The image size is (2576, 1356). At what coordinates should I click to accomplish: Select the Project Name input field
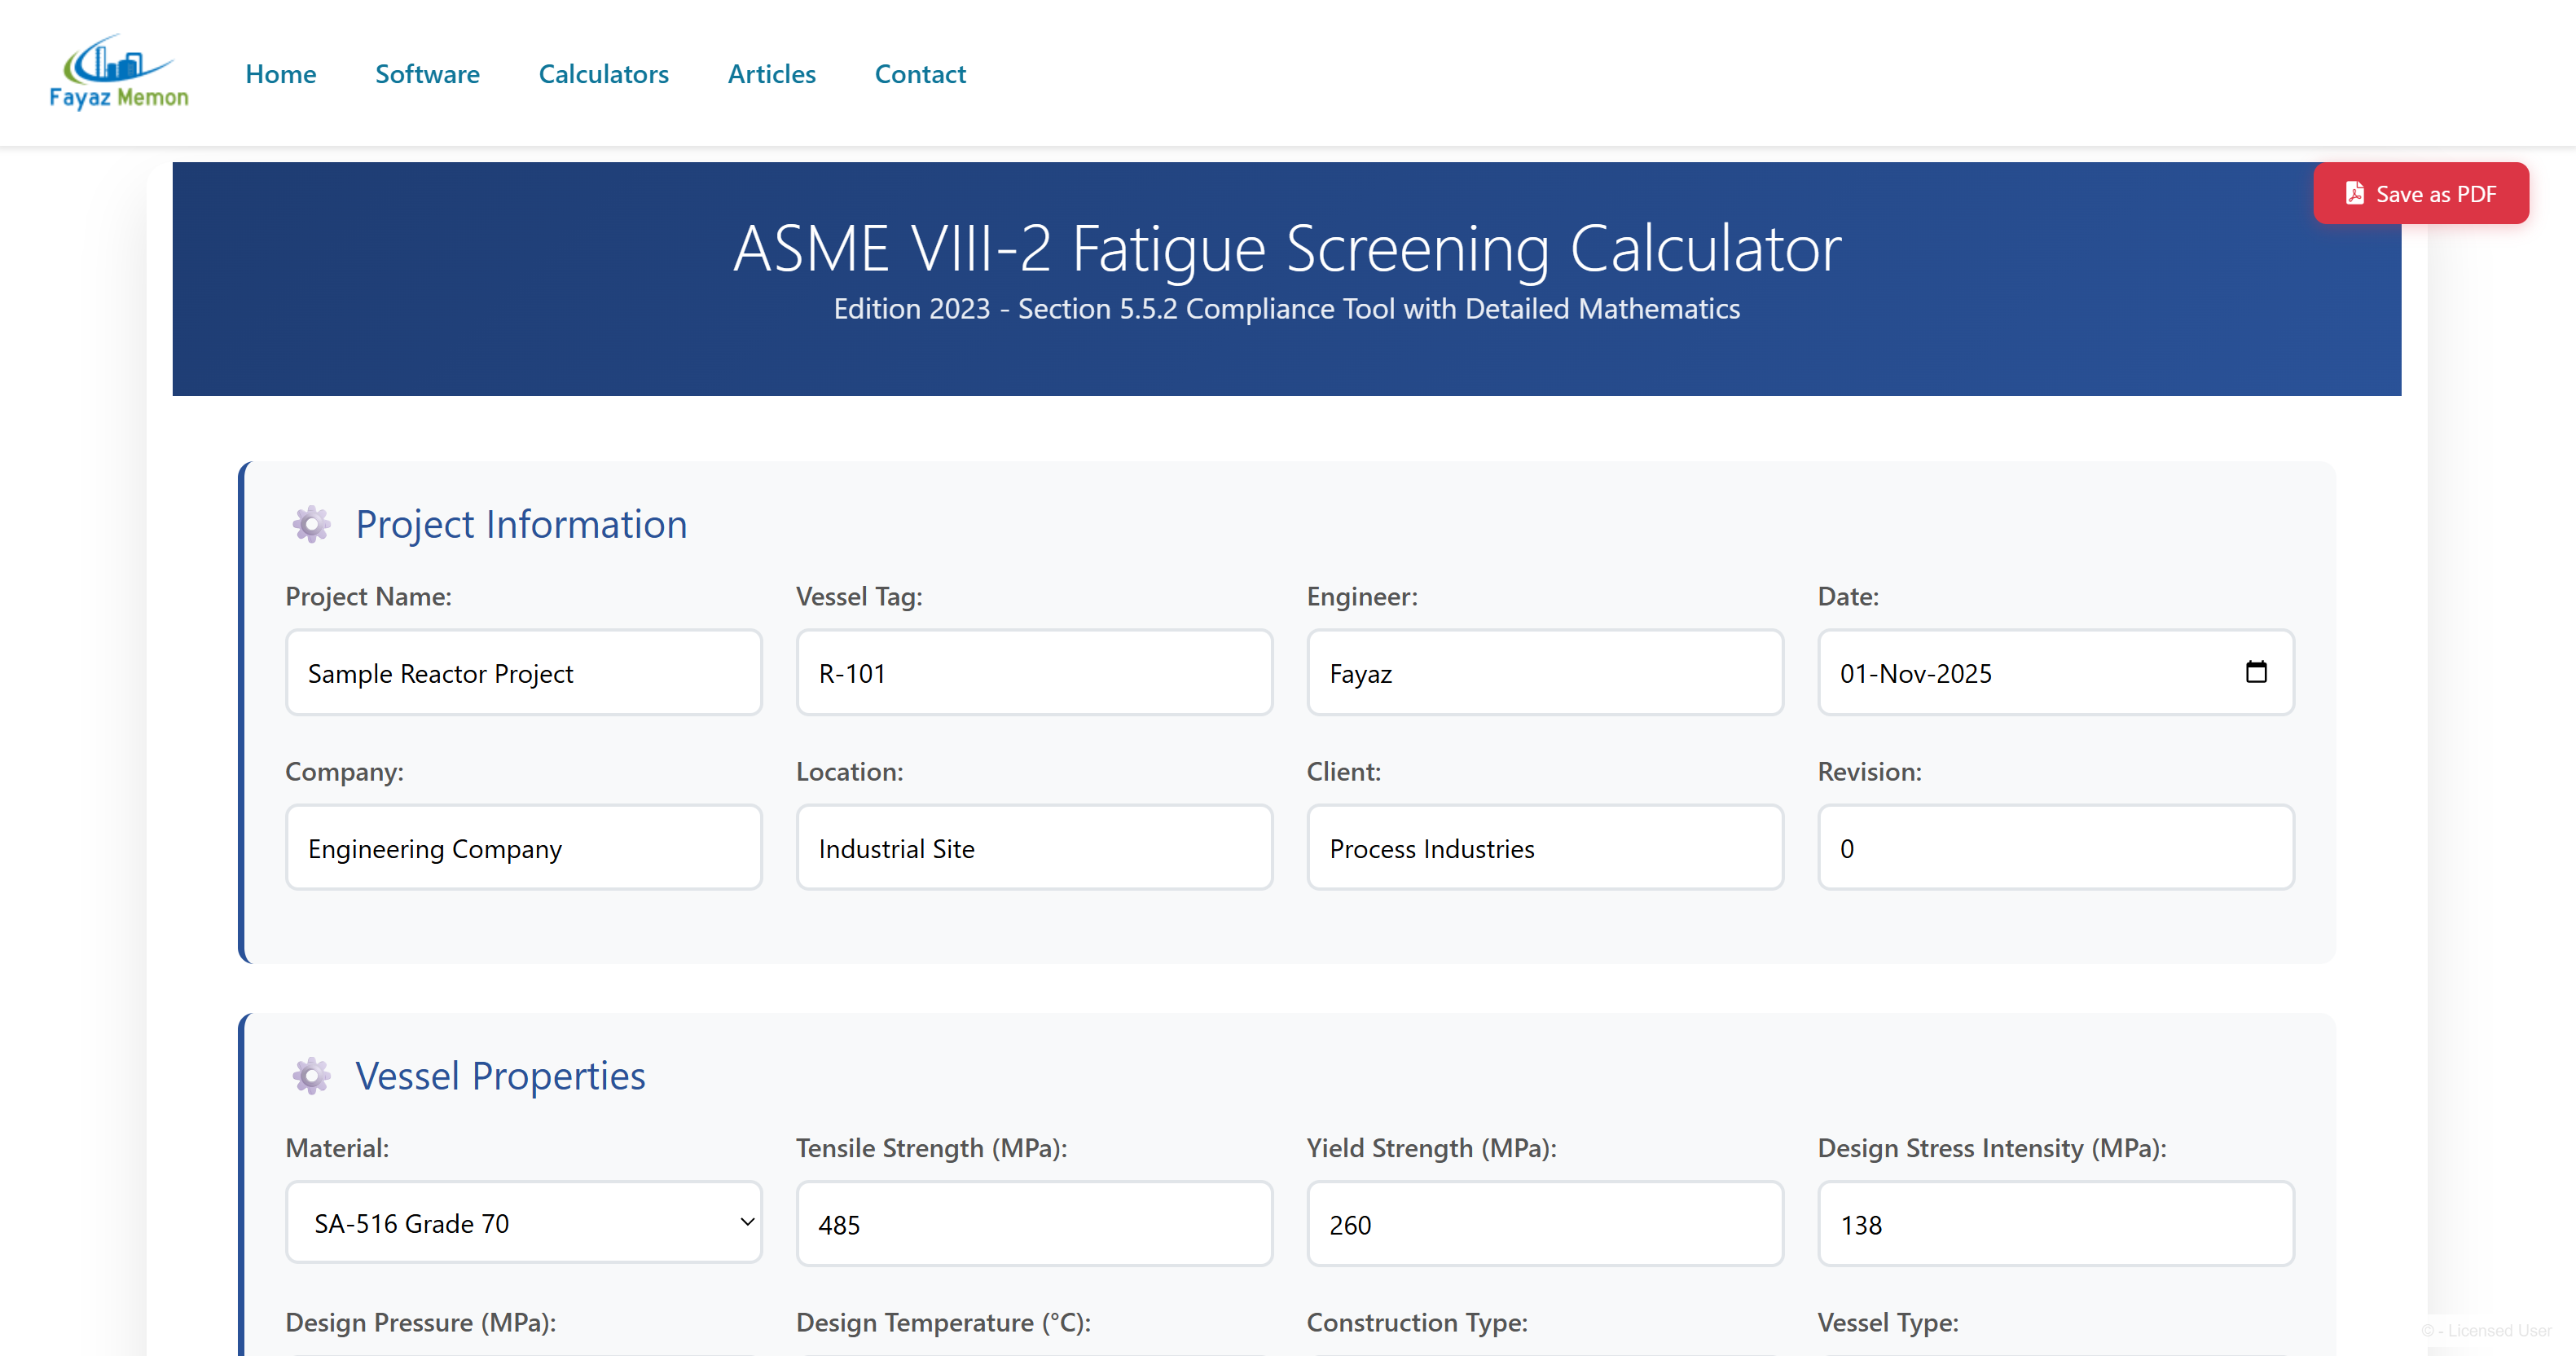click(x=523, y=673)
